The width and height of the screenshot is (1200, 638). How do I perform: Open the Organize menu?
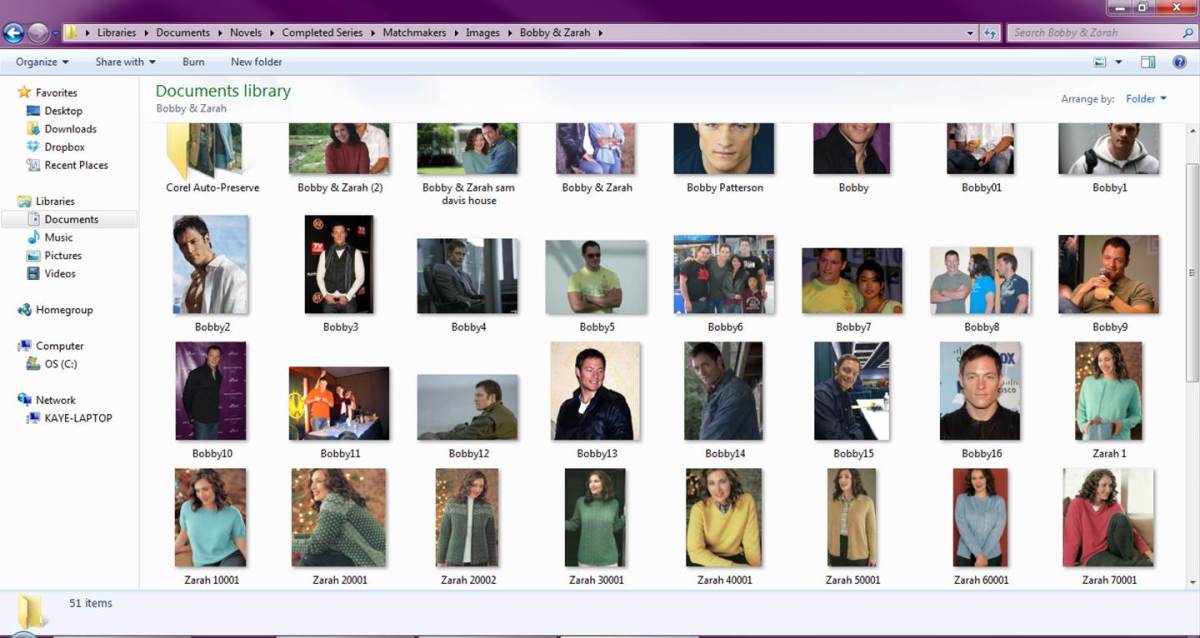(x=42, y=62)
